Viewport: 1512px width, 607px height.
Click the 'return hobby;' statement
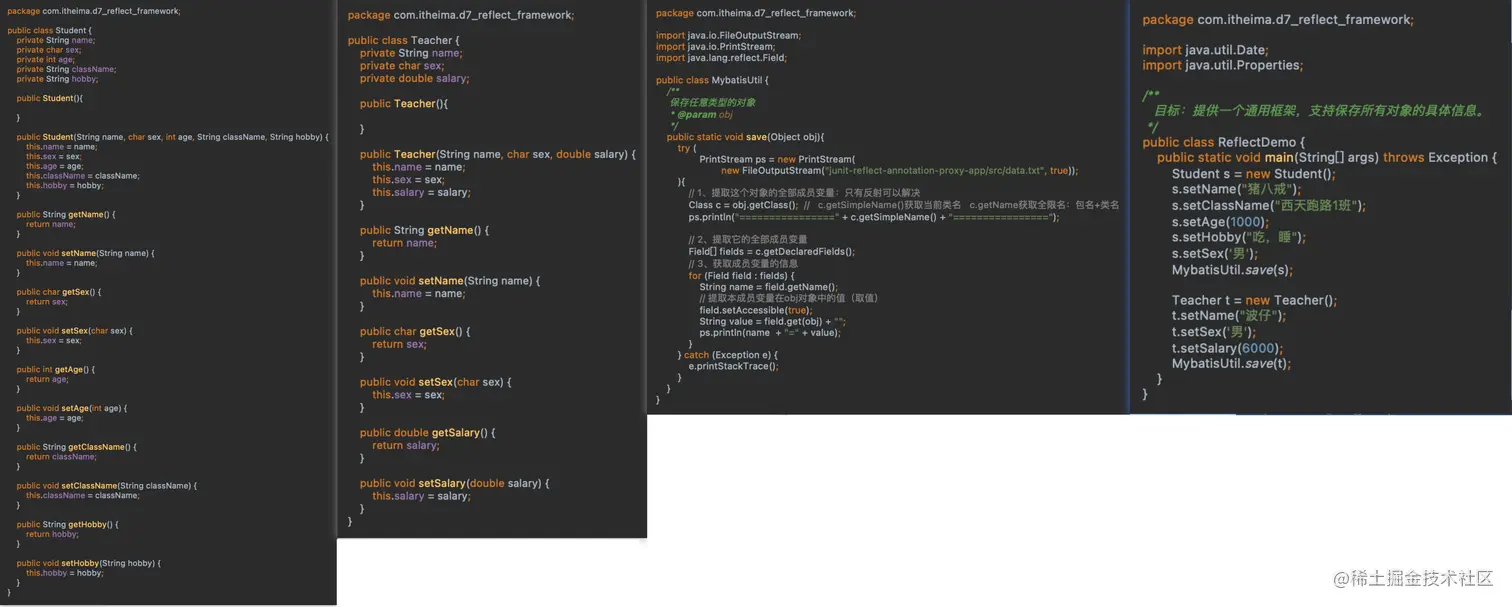(52, 534)
